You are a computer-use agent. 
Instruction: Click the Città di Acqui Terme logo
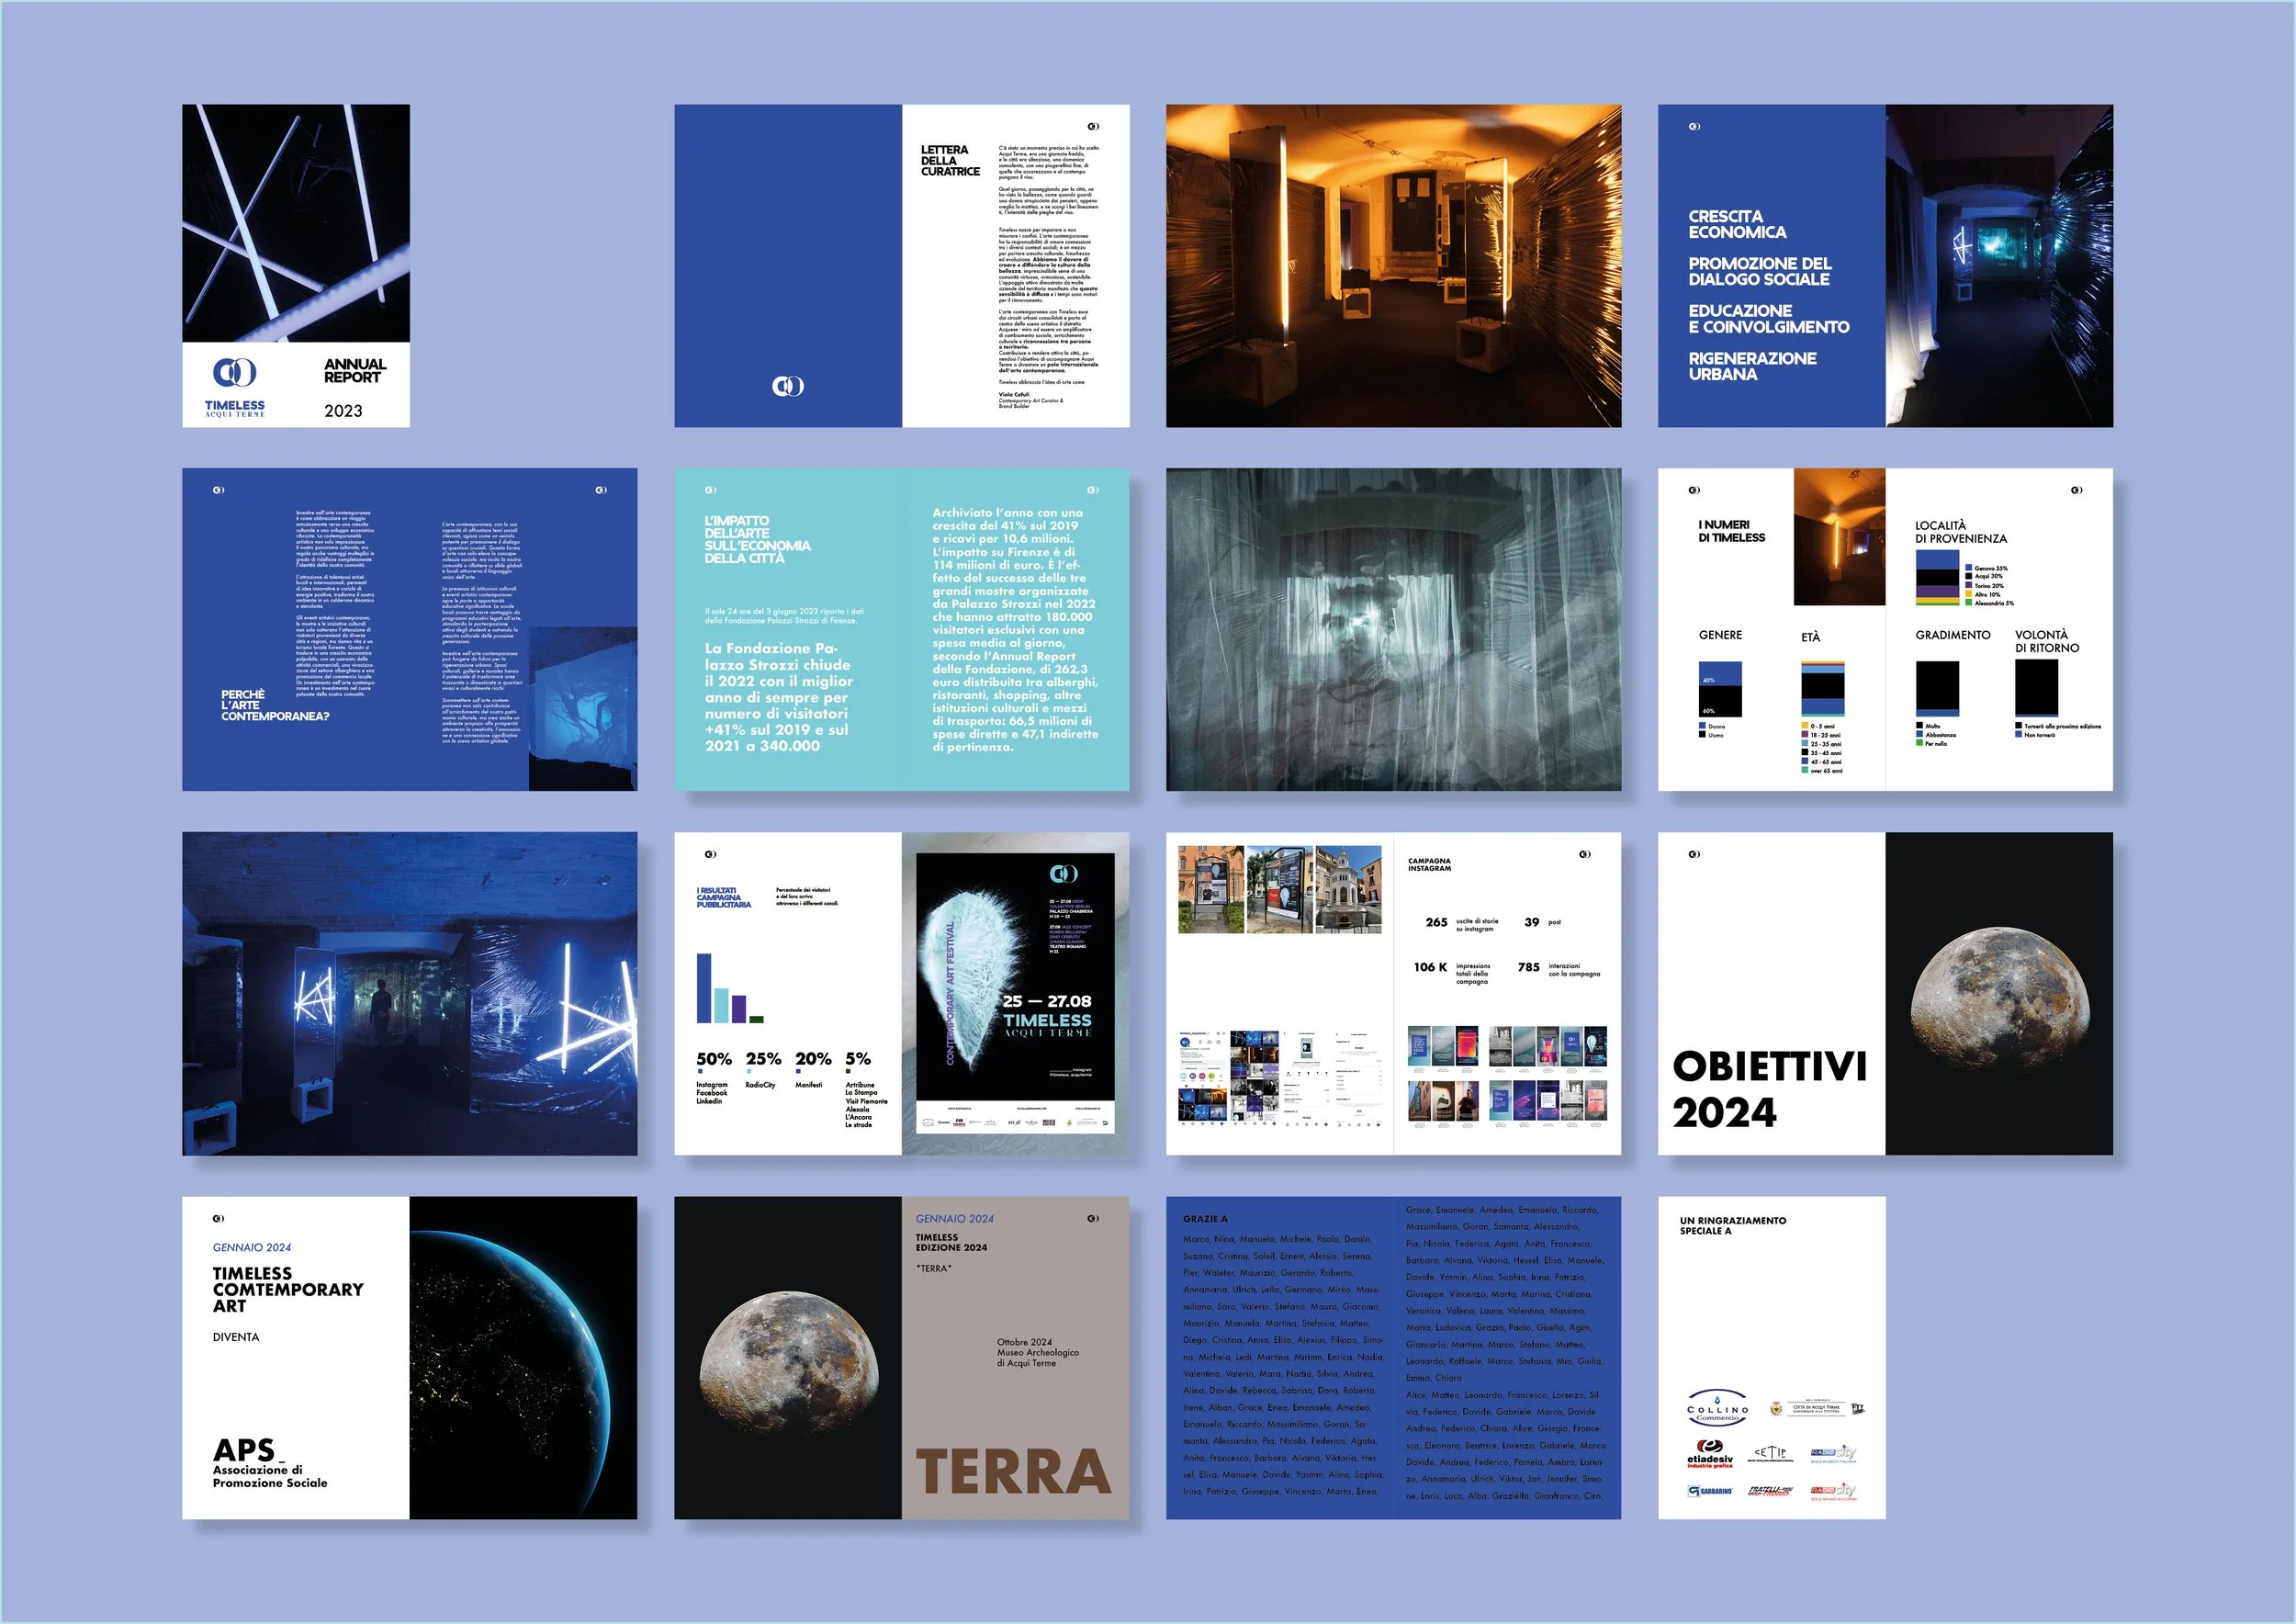(x=1817, y=1408)
